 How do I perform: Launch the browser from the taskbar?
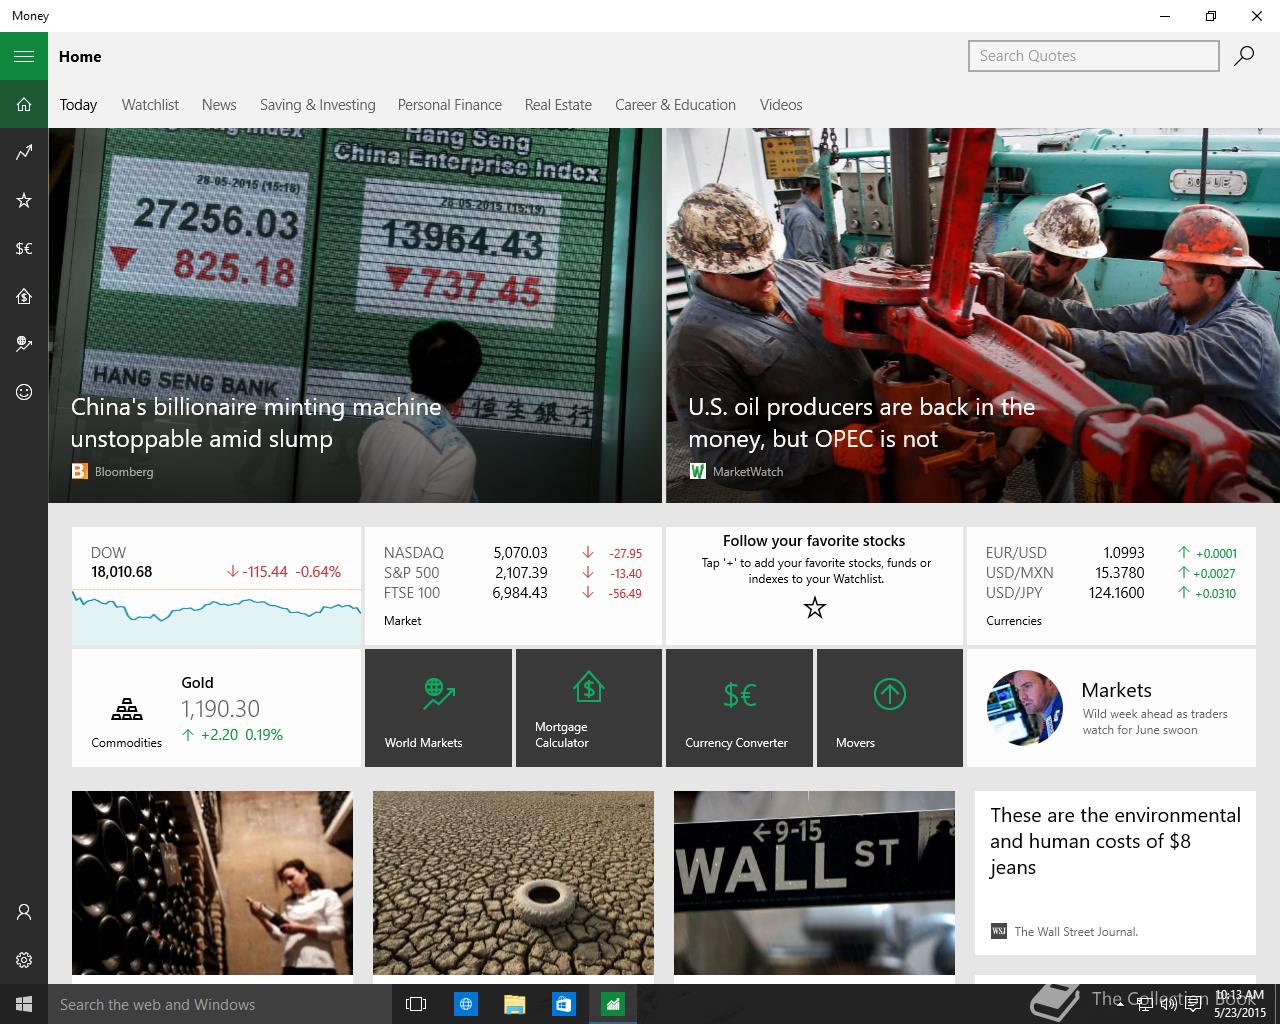click(466, 1004)
